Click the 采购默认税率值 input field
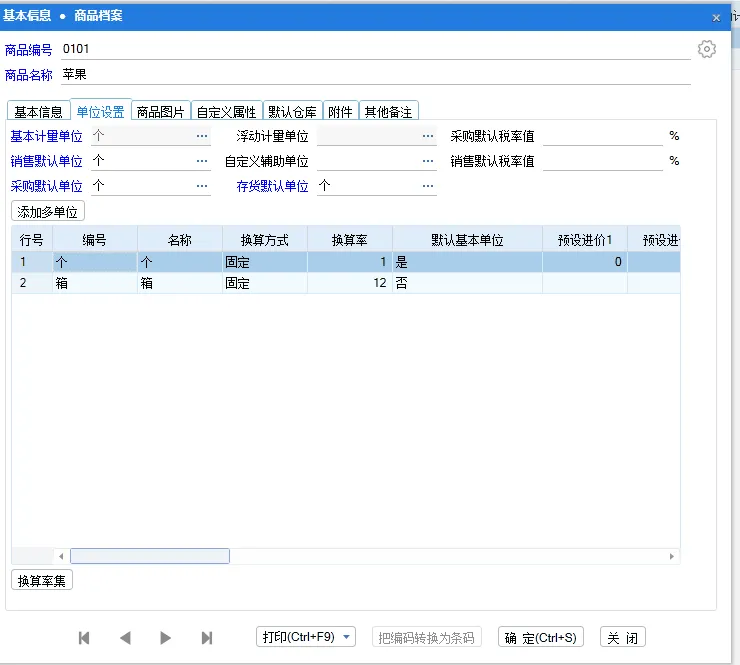The height and width of the screenshot is (665, 740). tap(602, 136)
